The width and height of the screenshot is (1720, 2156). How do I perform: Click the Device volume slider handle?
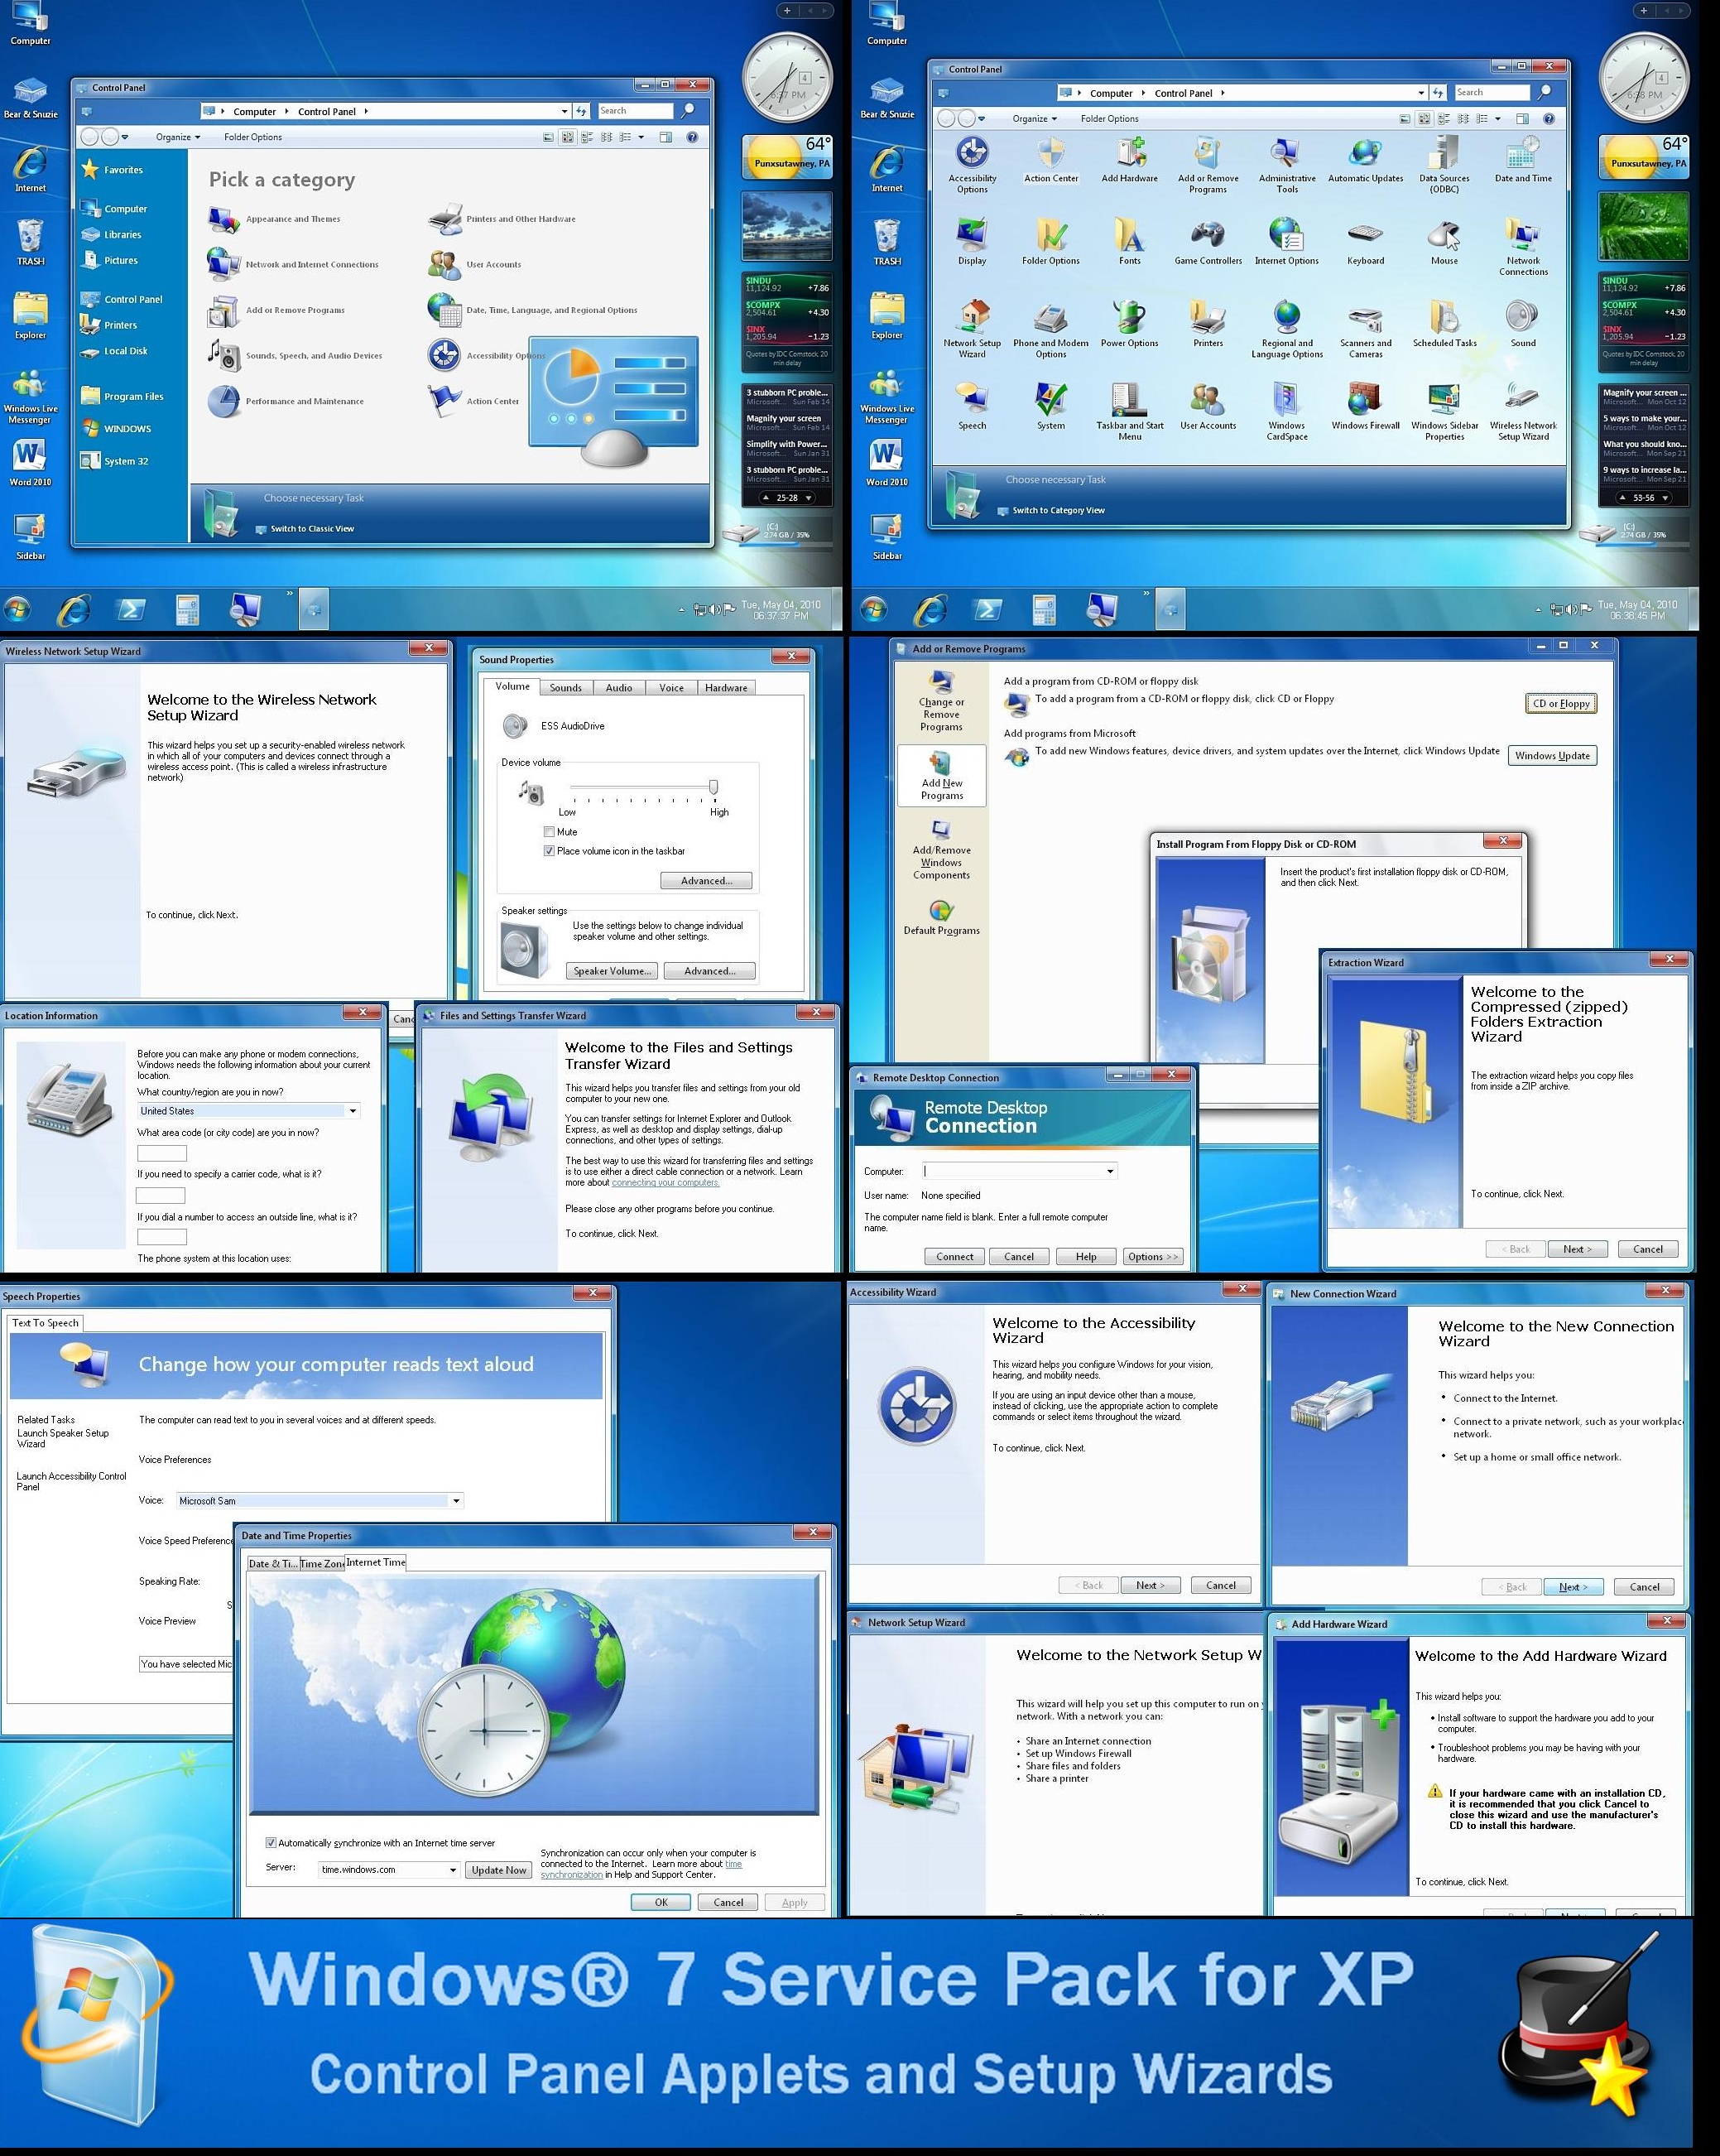click(x=713, y=788)
